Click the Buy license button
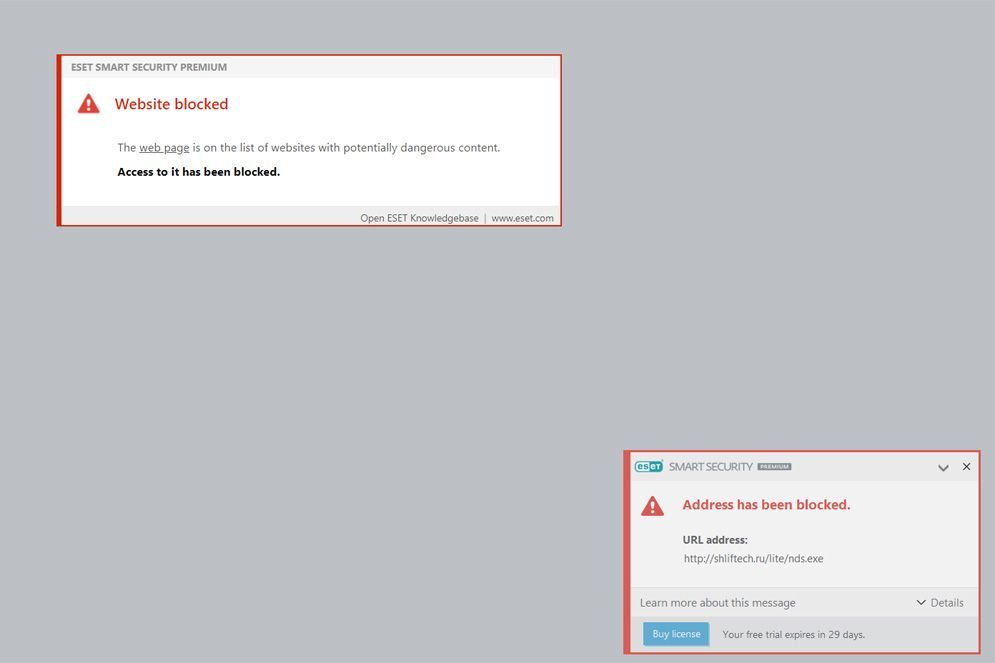 point(676,634)
